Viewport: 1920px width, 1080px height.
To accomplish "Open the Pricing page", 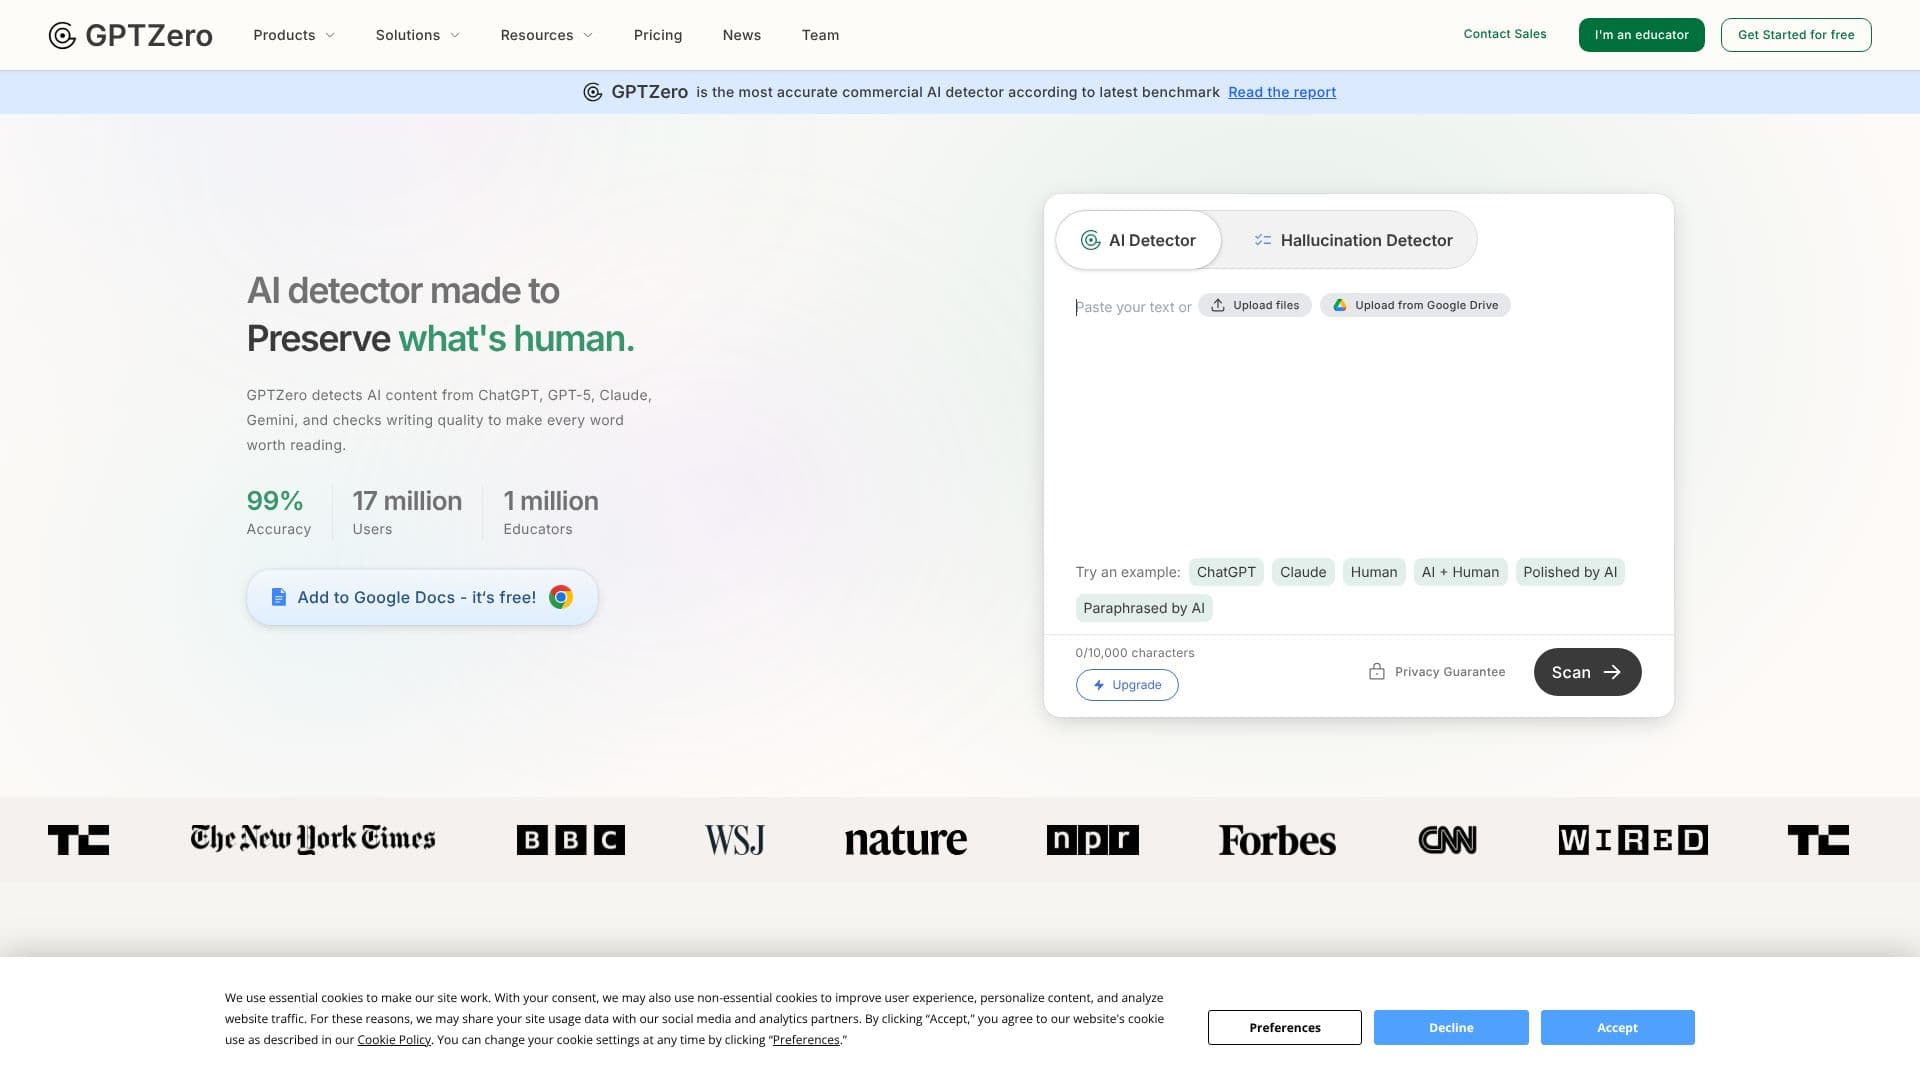I will (658, 35).
